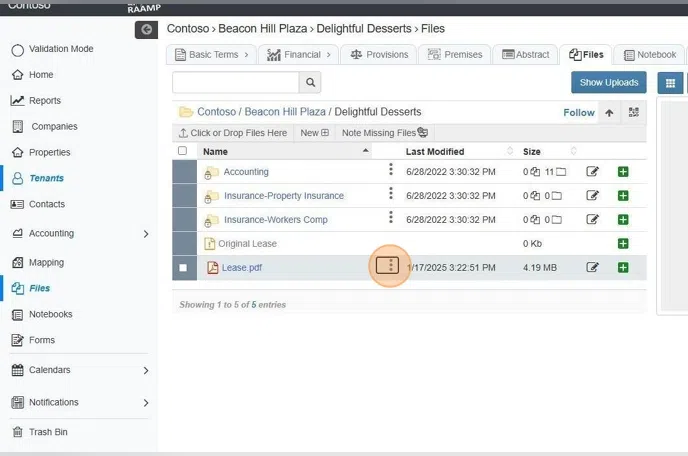Expand the Accounting sidebar menu

pos(146,234)
